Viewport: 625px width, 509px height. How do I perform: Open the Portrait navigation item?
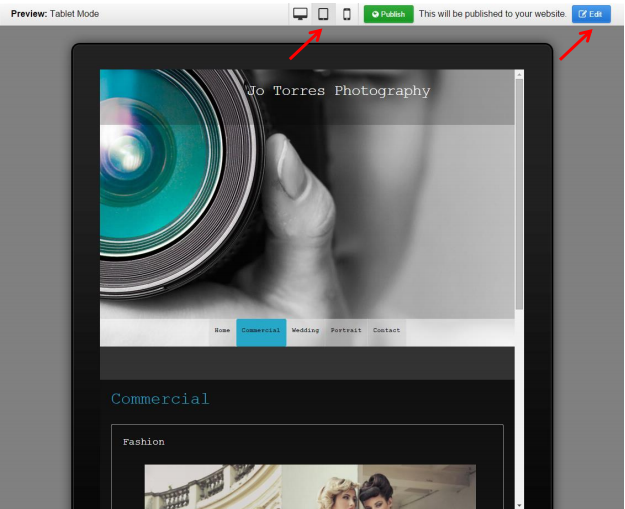coord(346,330)
